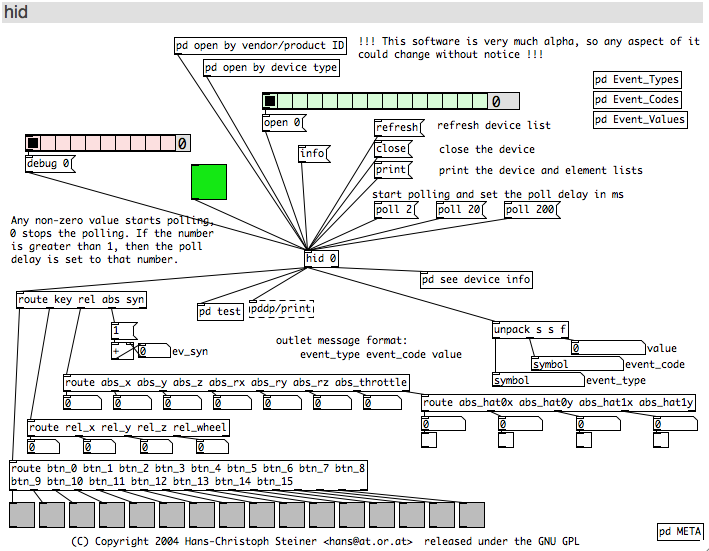Open pd Event_Codes subpatch

click(637, 99)
